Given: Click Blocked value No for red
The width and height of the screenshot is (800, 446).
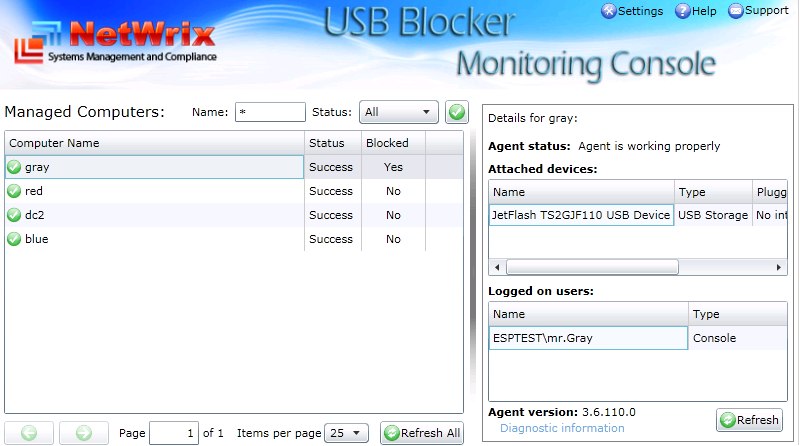Looking at the screenshot, I should pyautogui.click(x=393, y=191).
